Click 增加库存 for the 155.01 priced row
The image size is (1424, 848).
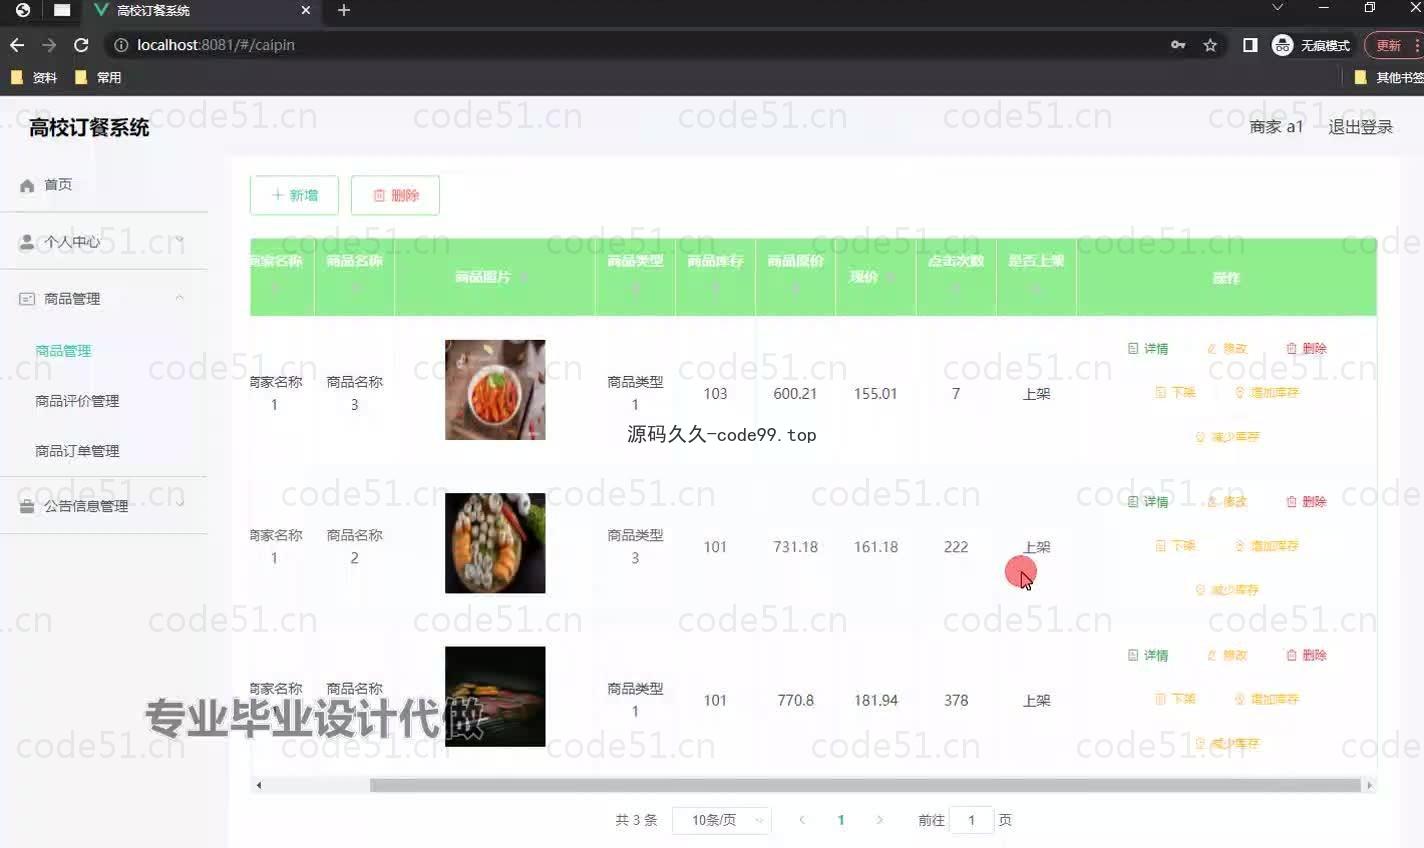tap(1266, 392)
